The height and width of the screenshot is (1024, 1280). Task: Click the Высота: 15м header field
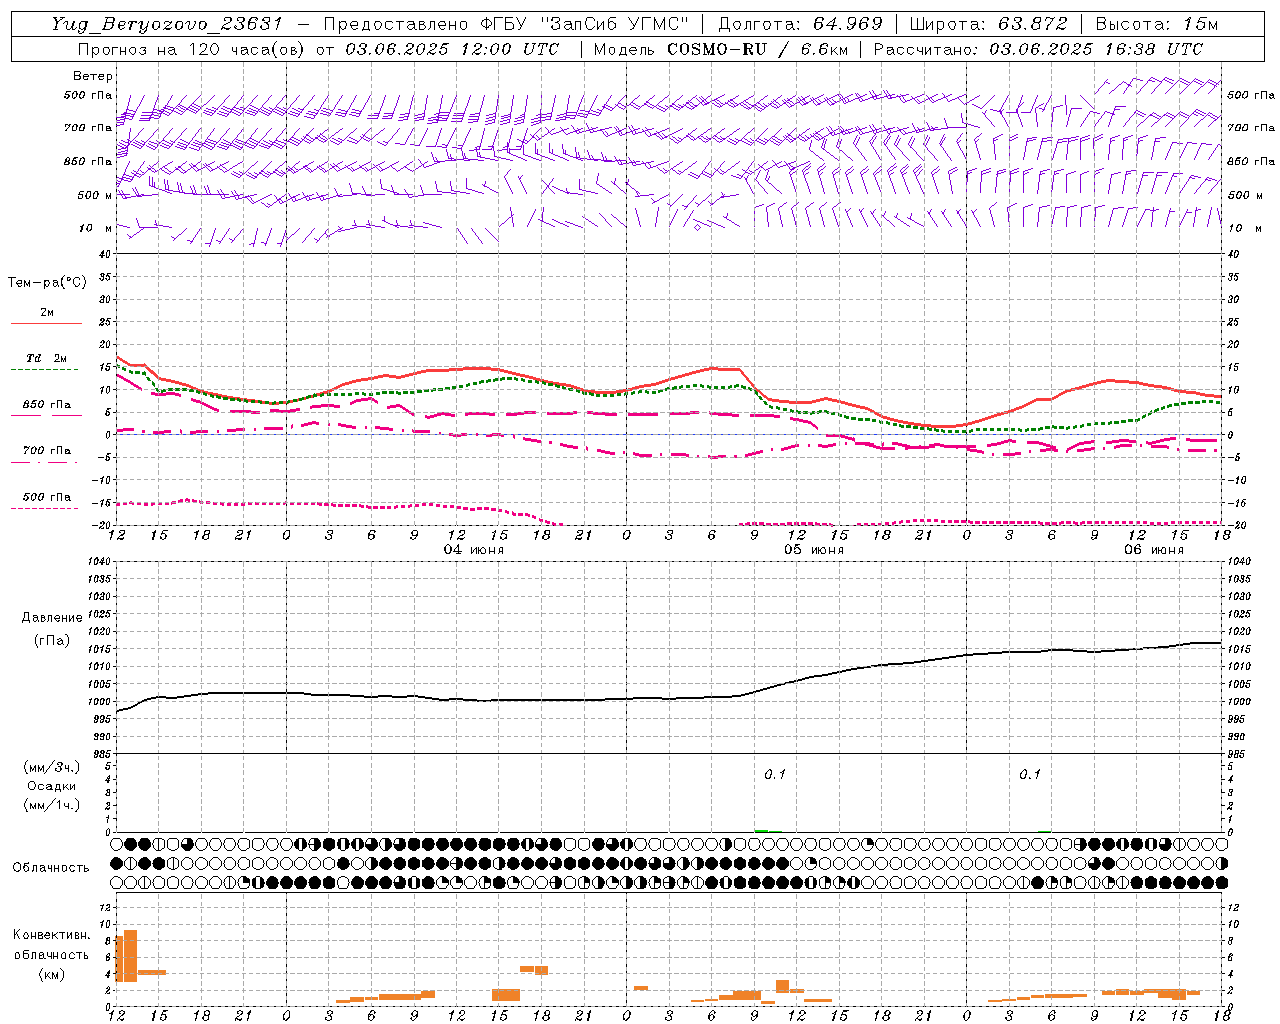tap(1157, 24)
